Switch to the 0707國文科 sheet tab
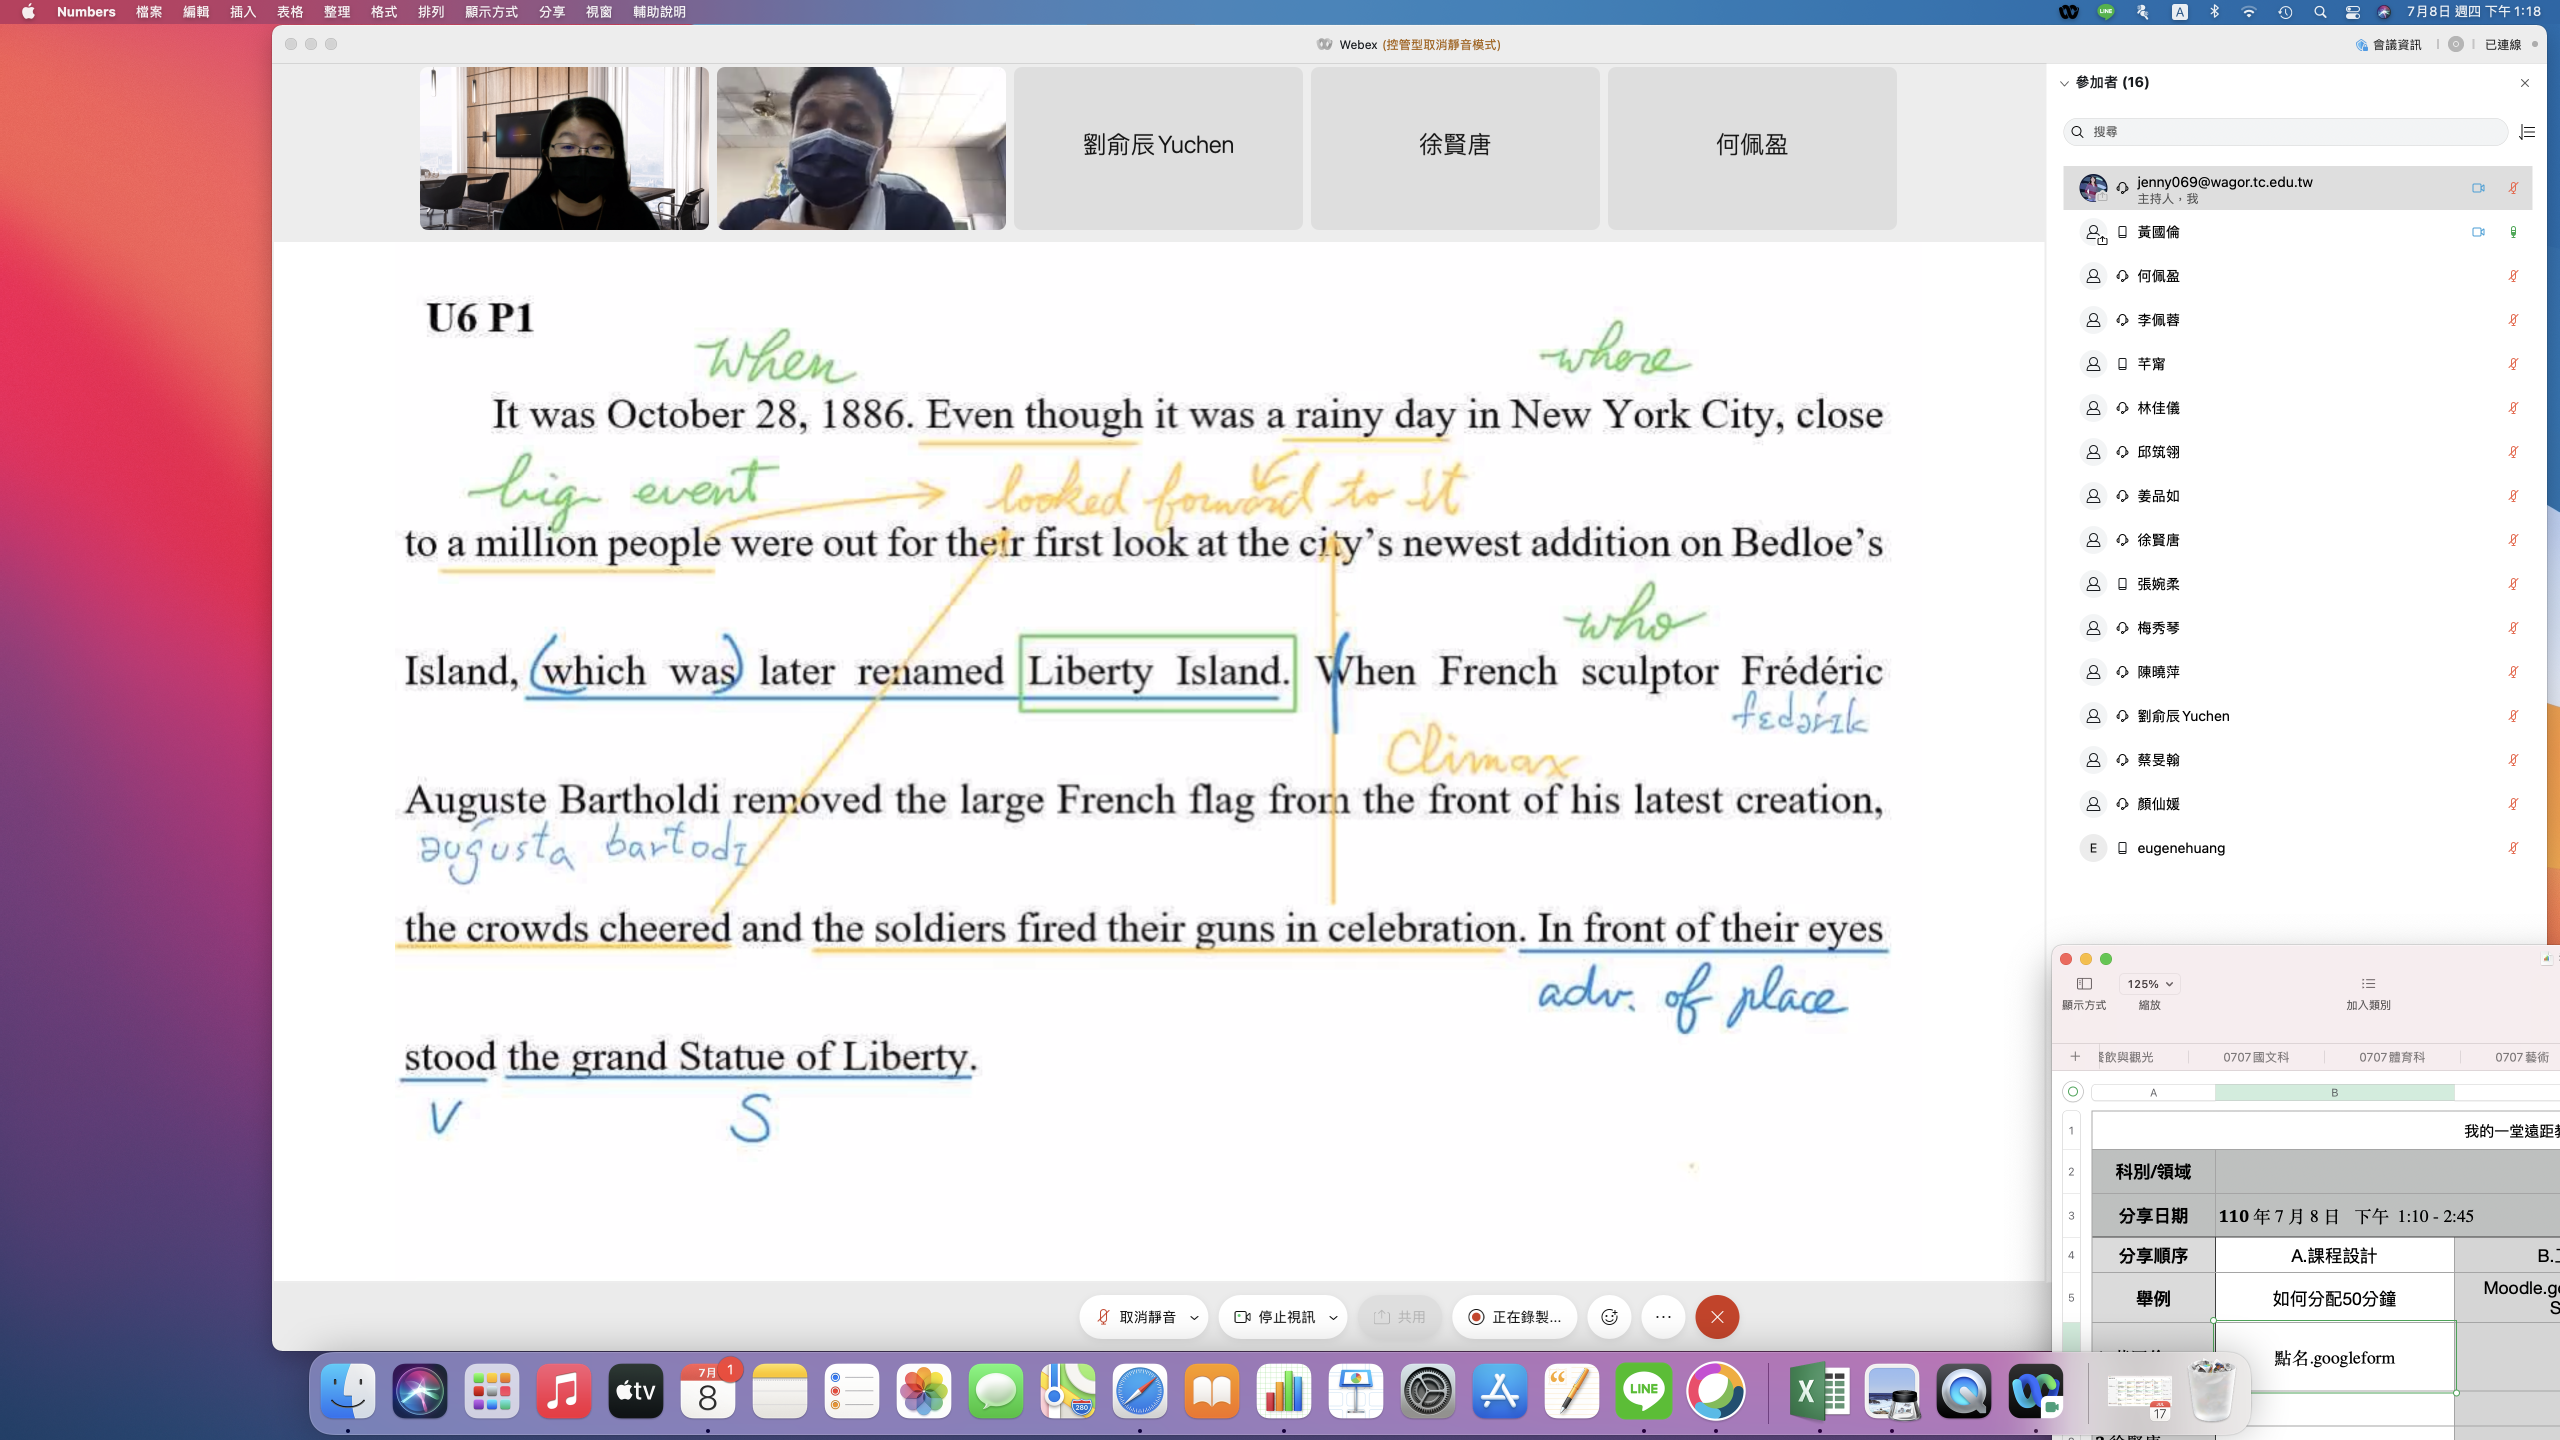Screen dimensions: 2560x1440 tap(2255, 1057)
